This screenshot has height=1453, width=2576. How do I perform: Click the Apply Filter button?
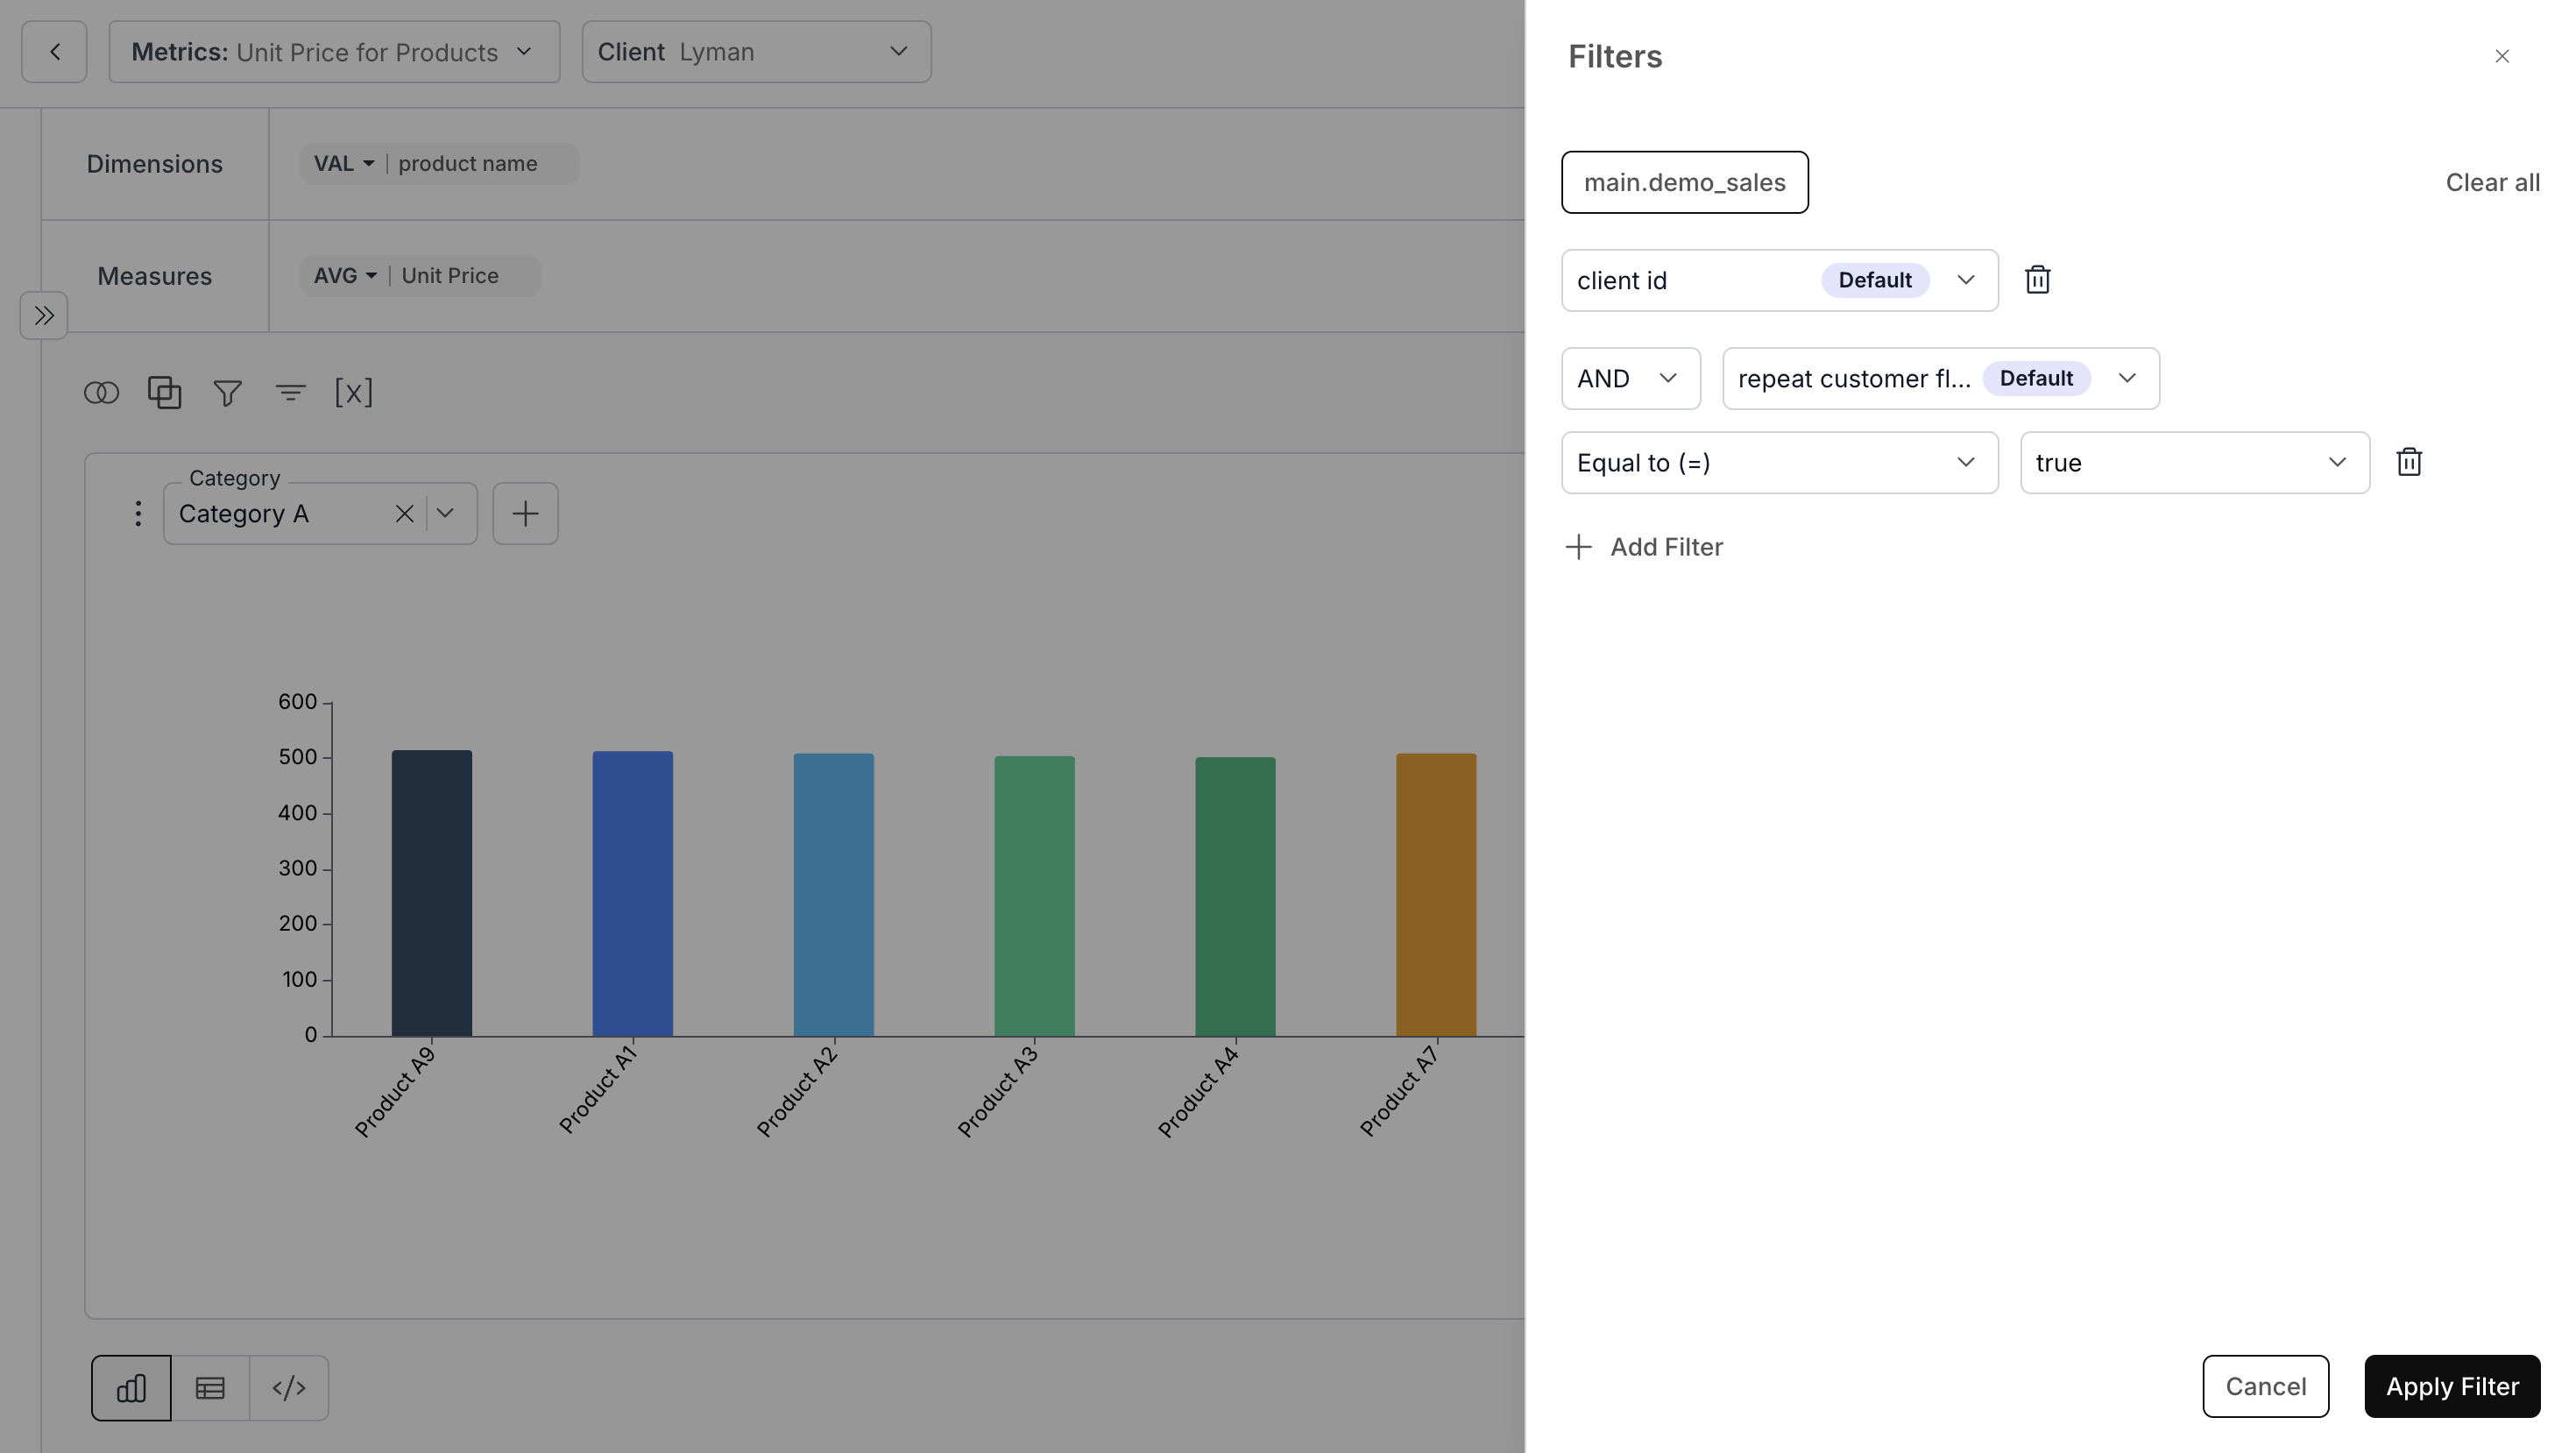click(2452, 1386)
